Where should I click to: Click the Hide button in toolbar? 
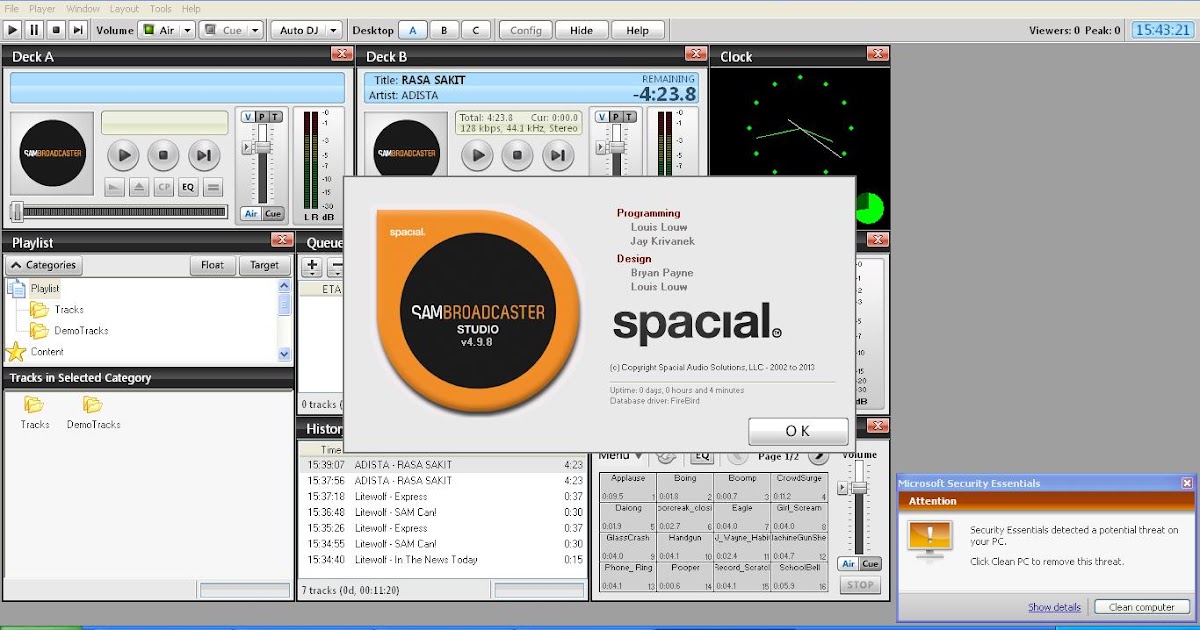[582, 30]
